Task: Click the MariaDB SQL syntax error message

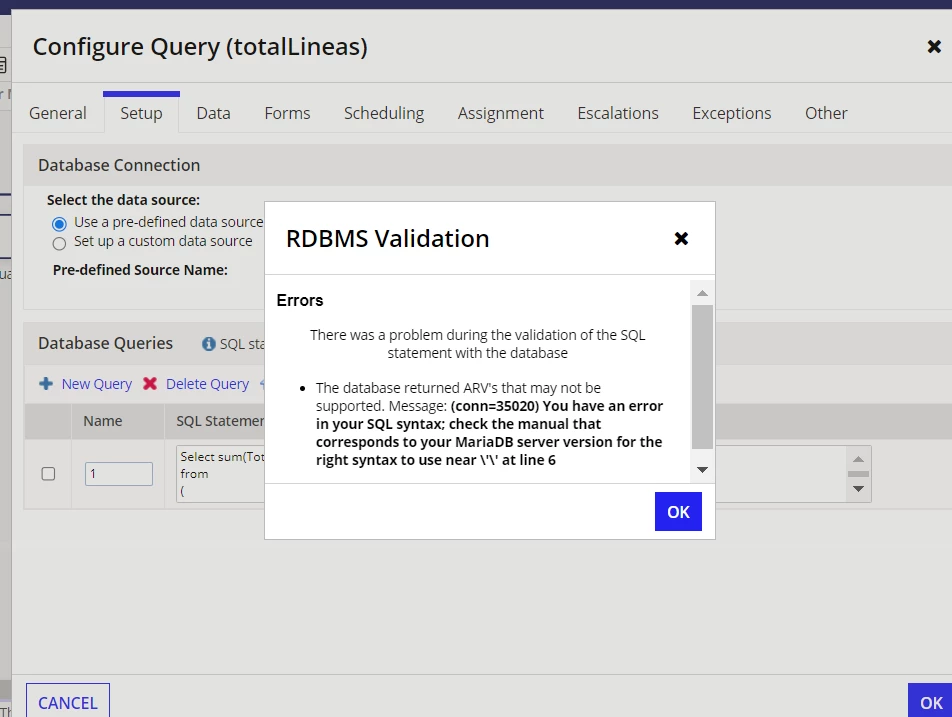Action: point(489,424)
